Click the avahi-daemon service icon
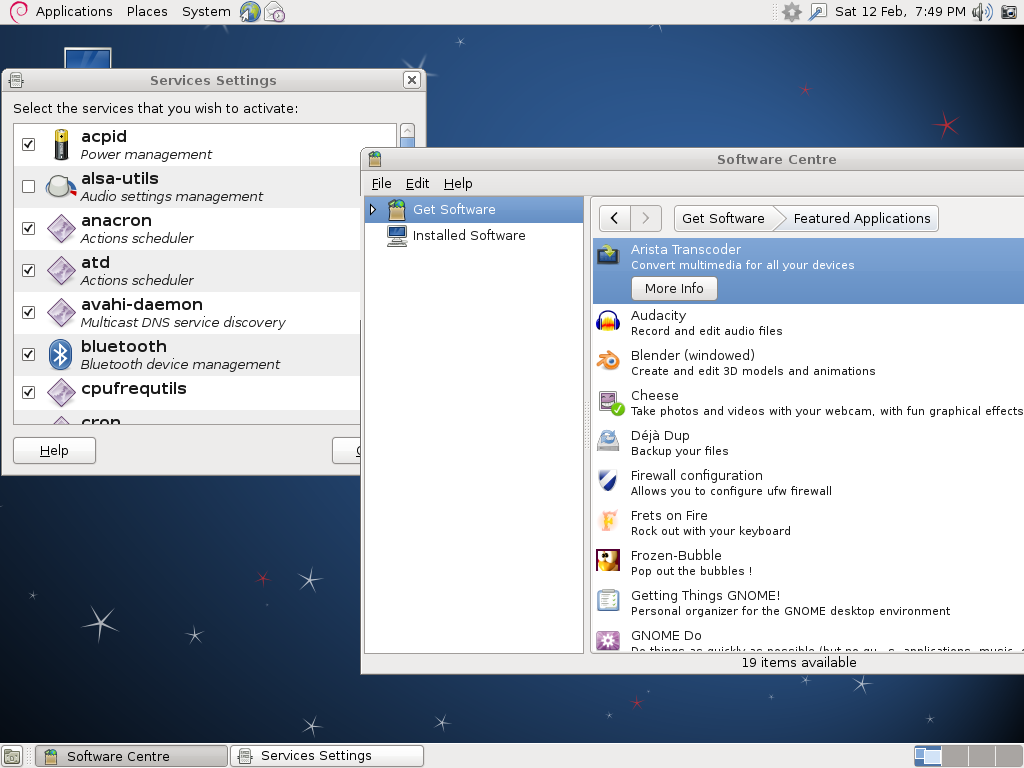 coord(61,312)
